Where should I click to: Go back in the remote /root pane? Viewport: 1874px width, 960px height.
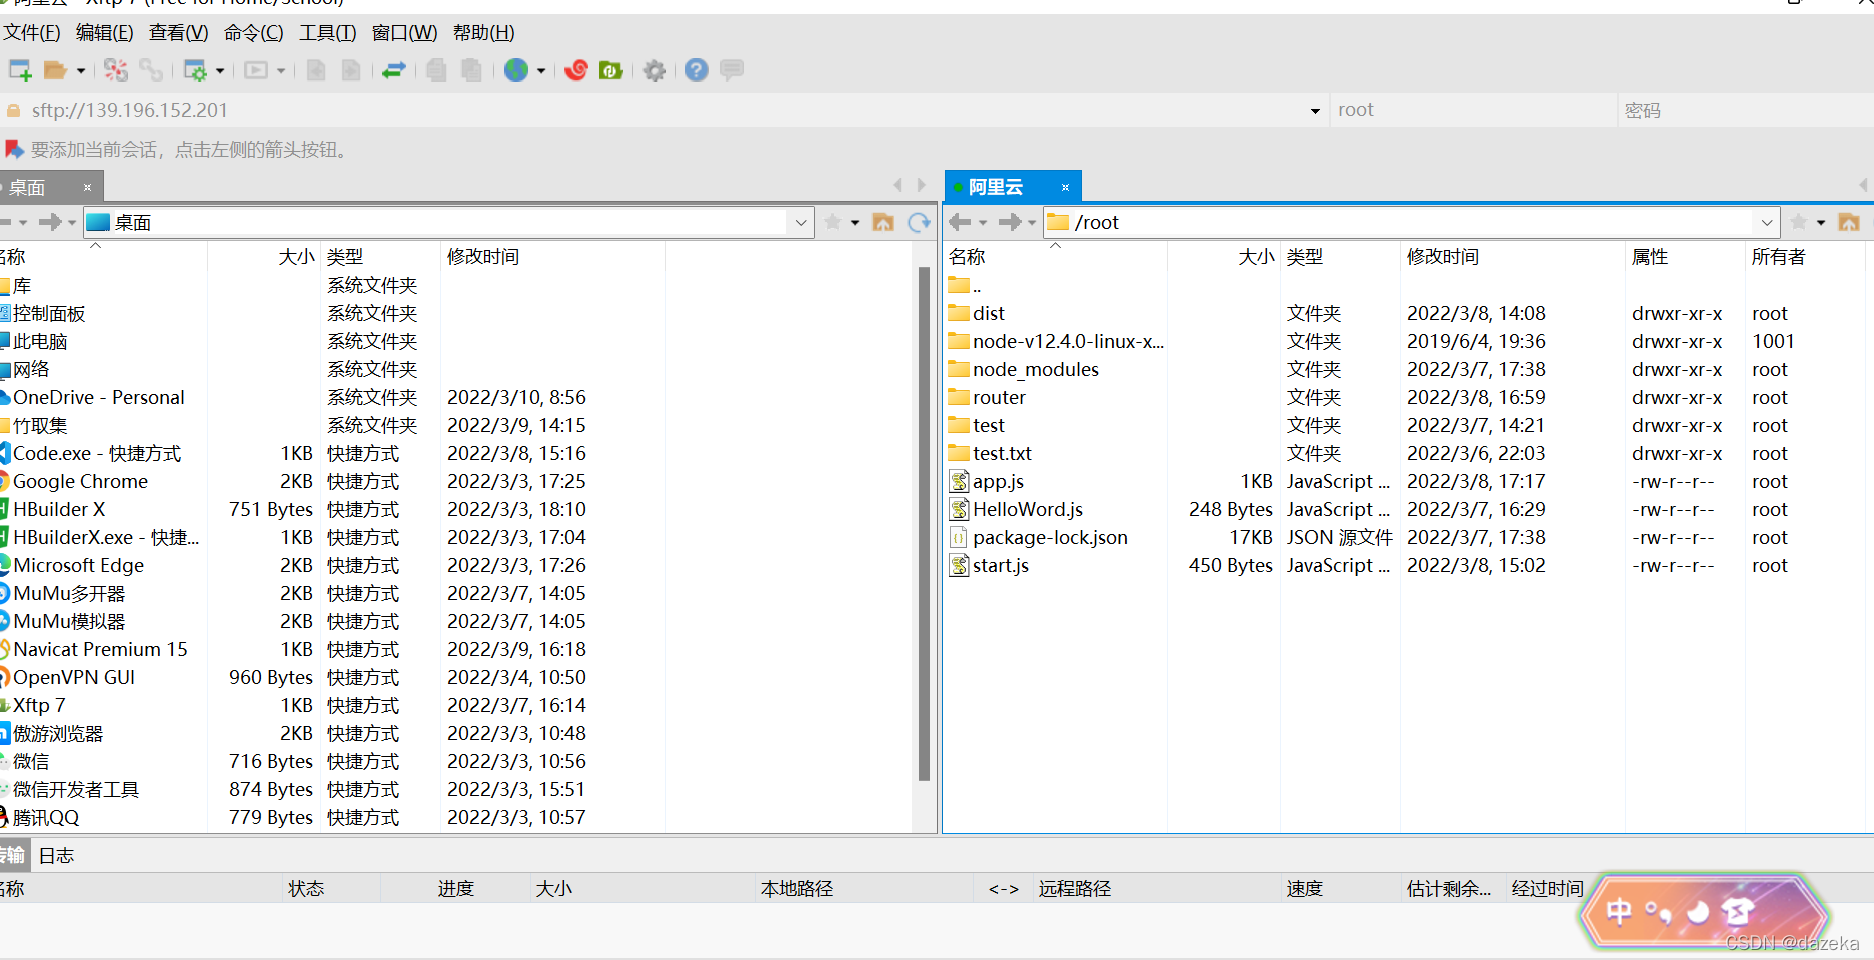(960, 222)
